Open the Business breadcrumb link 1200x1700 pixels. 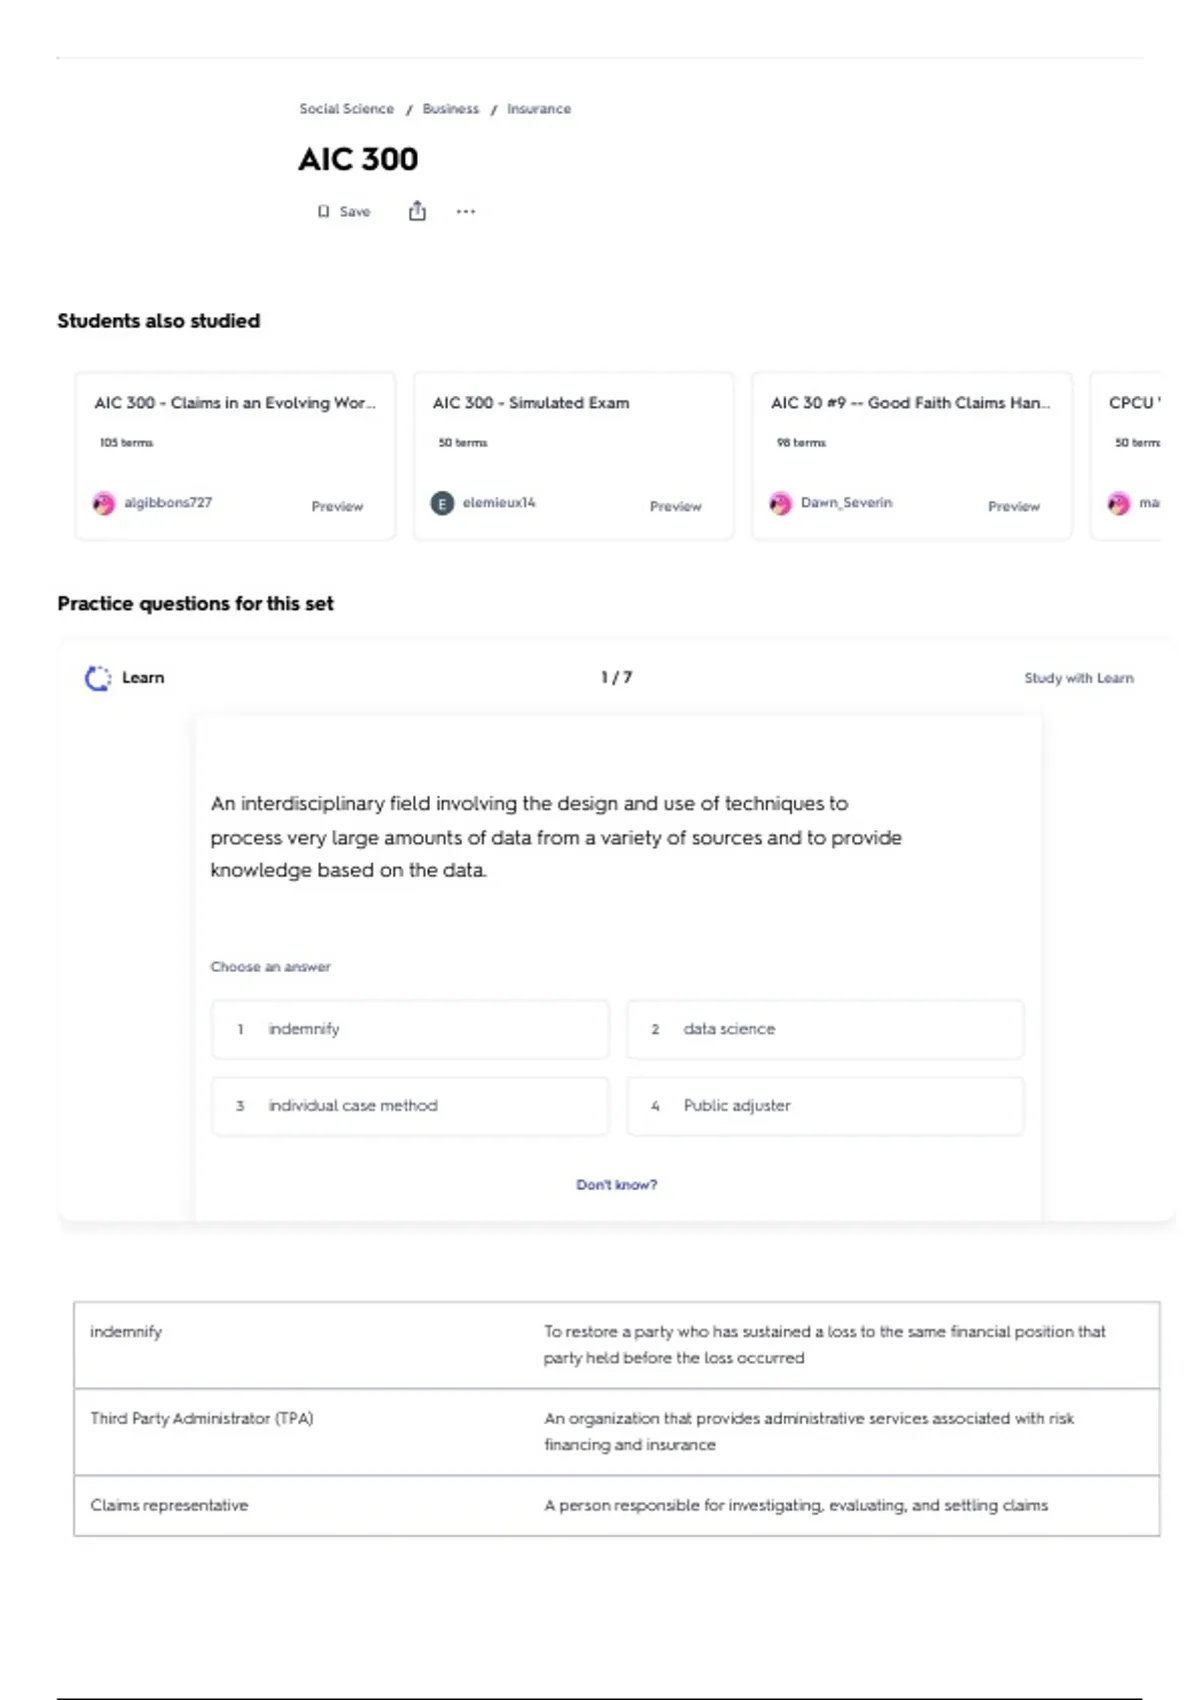coord(450,109)
